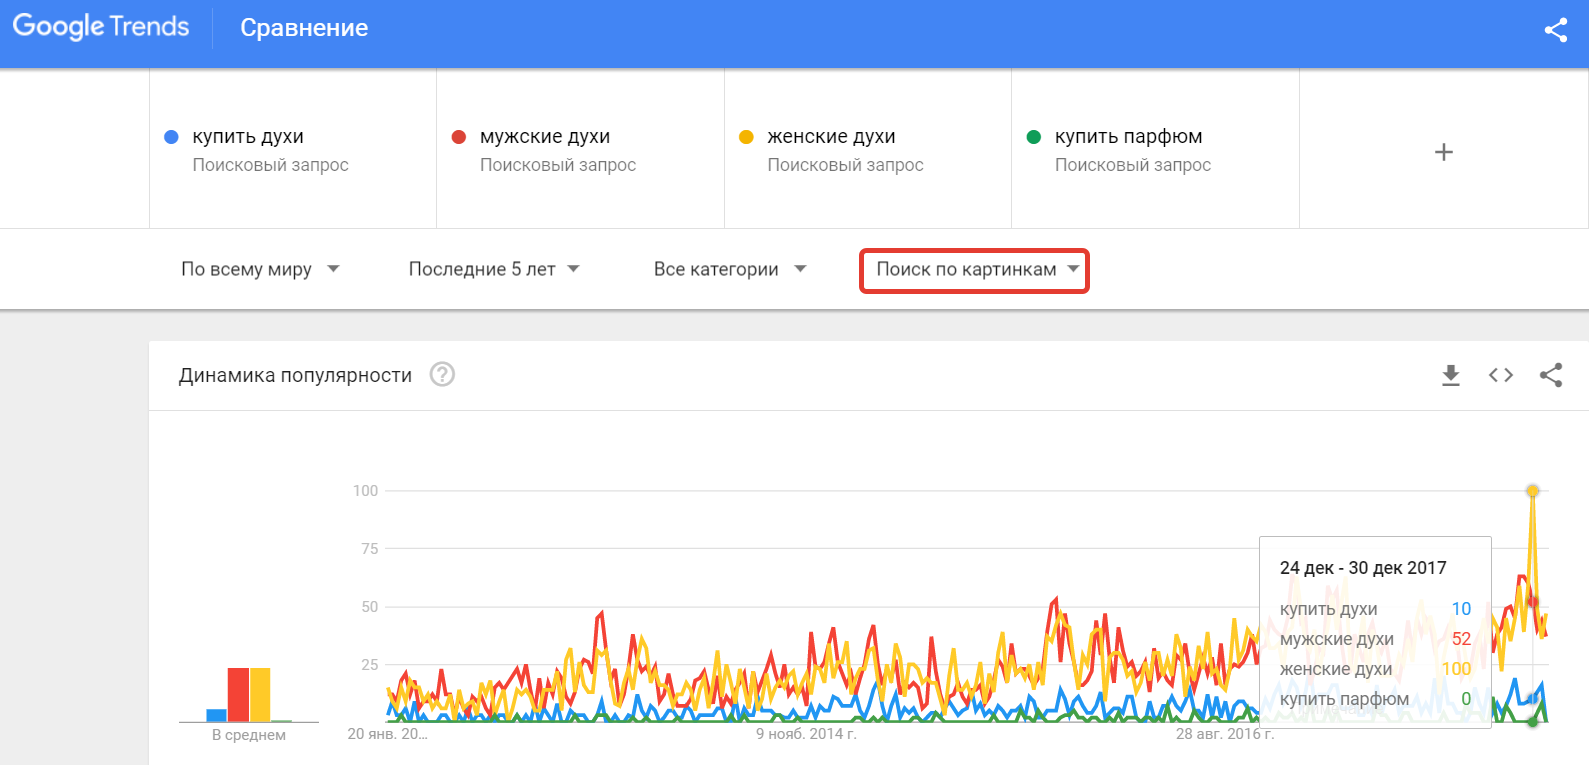Edit the мужские духи search term
The width and height of the screenshot is (1589, 765).
[545, 137]
